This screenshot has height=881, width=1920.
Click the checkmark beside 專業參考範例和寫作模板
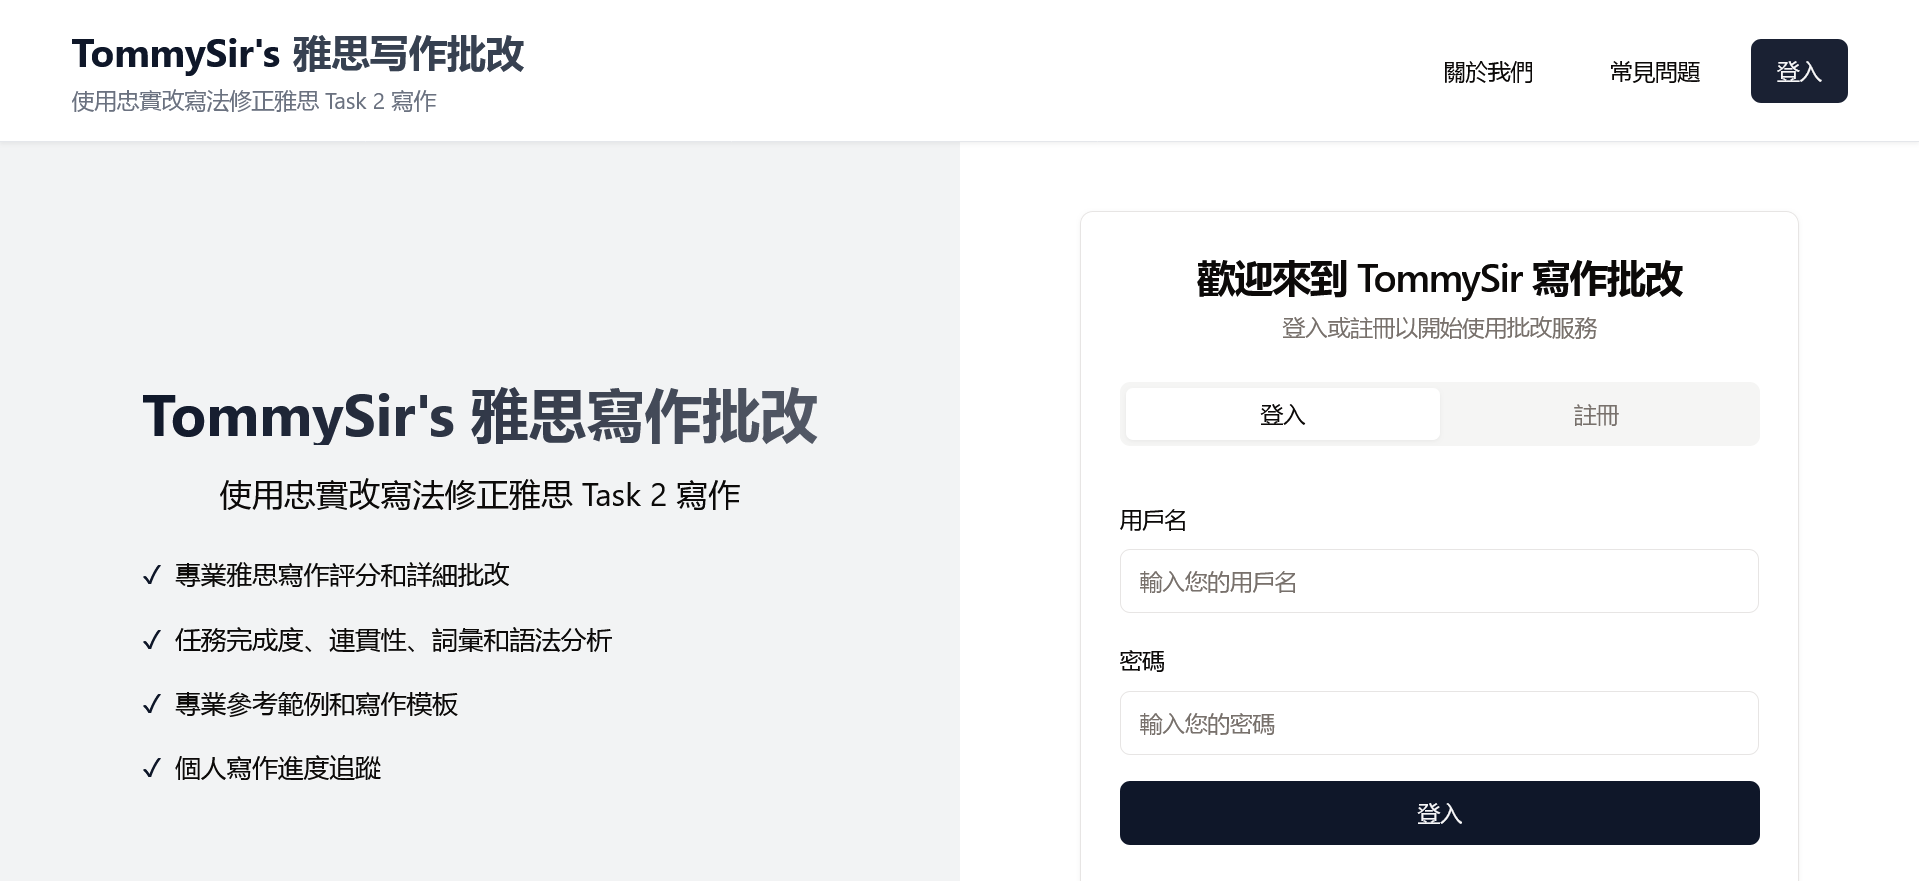point(152,705)
